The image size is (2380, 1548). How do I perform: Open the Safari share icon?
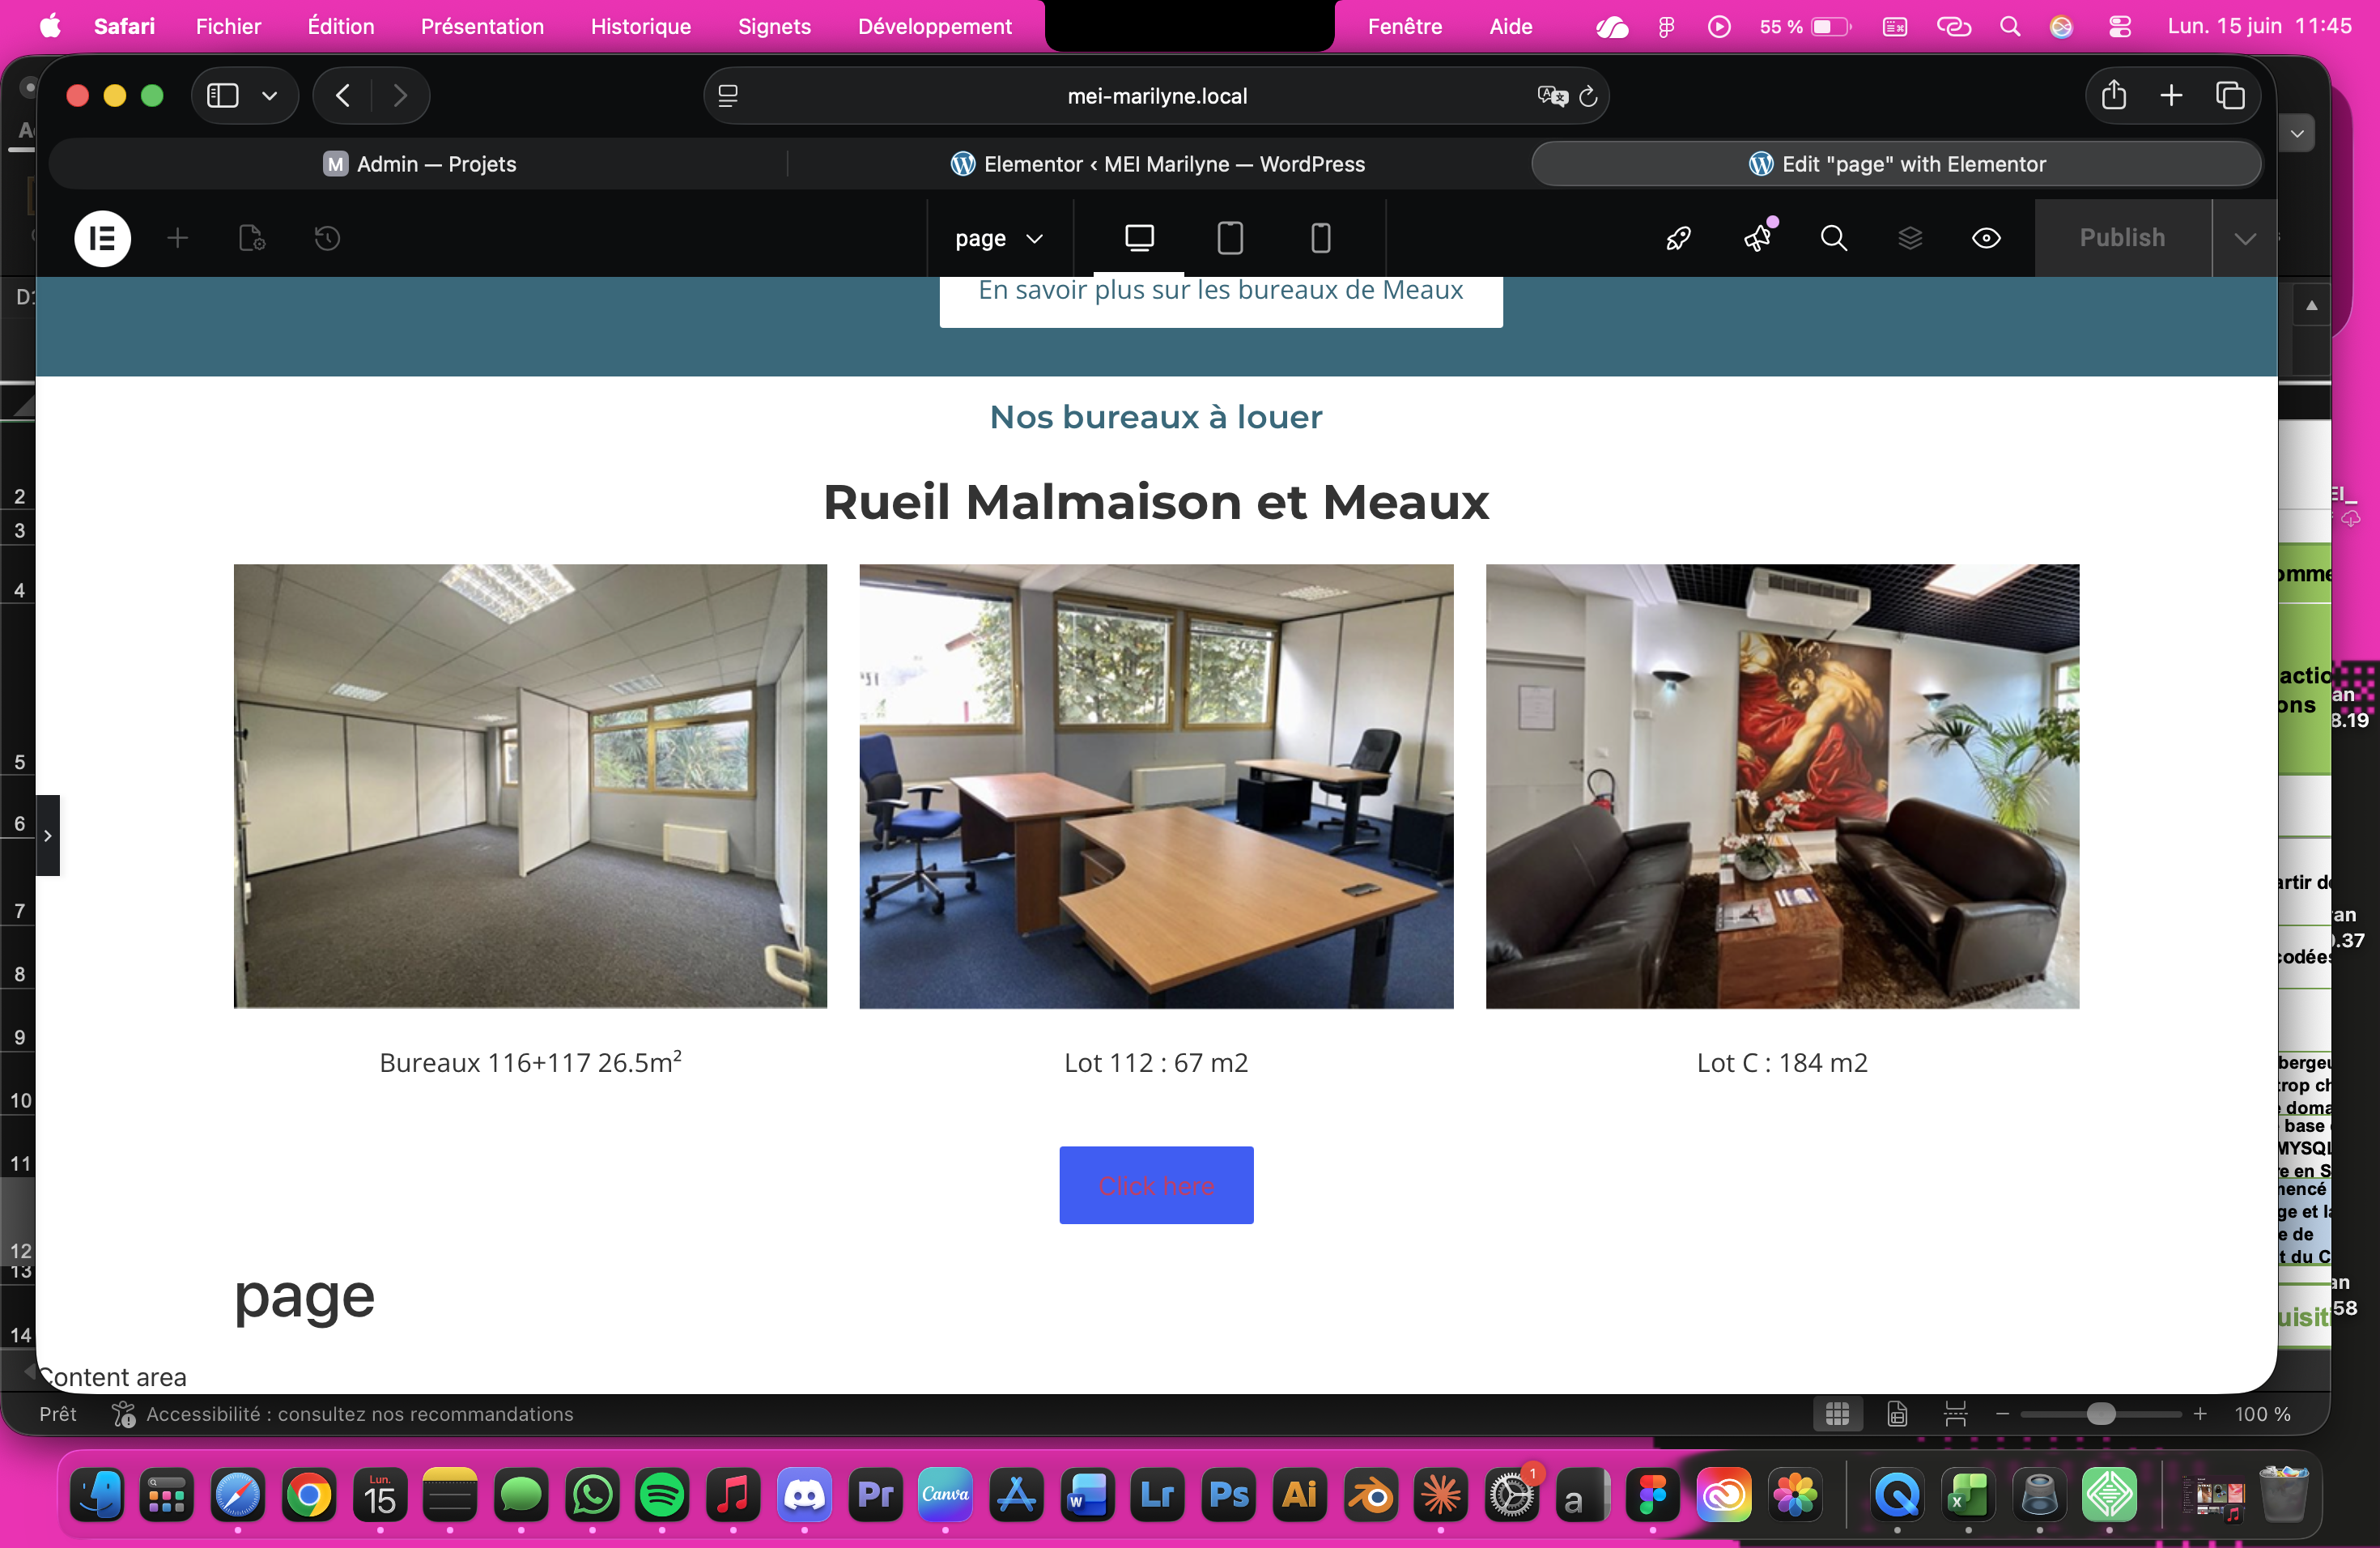pyautogui.click(x=2113, y=96)
